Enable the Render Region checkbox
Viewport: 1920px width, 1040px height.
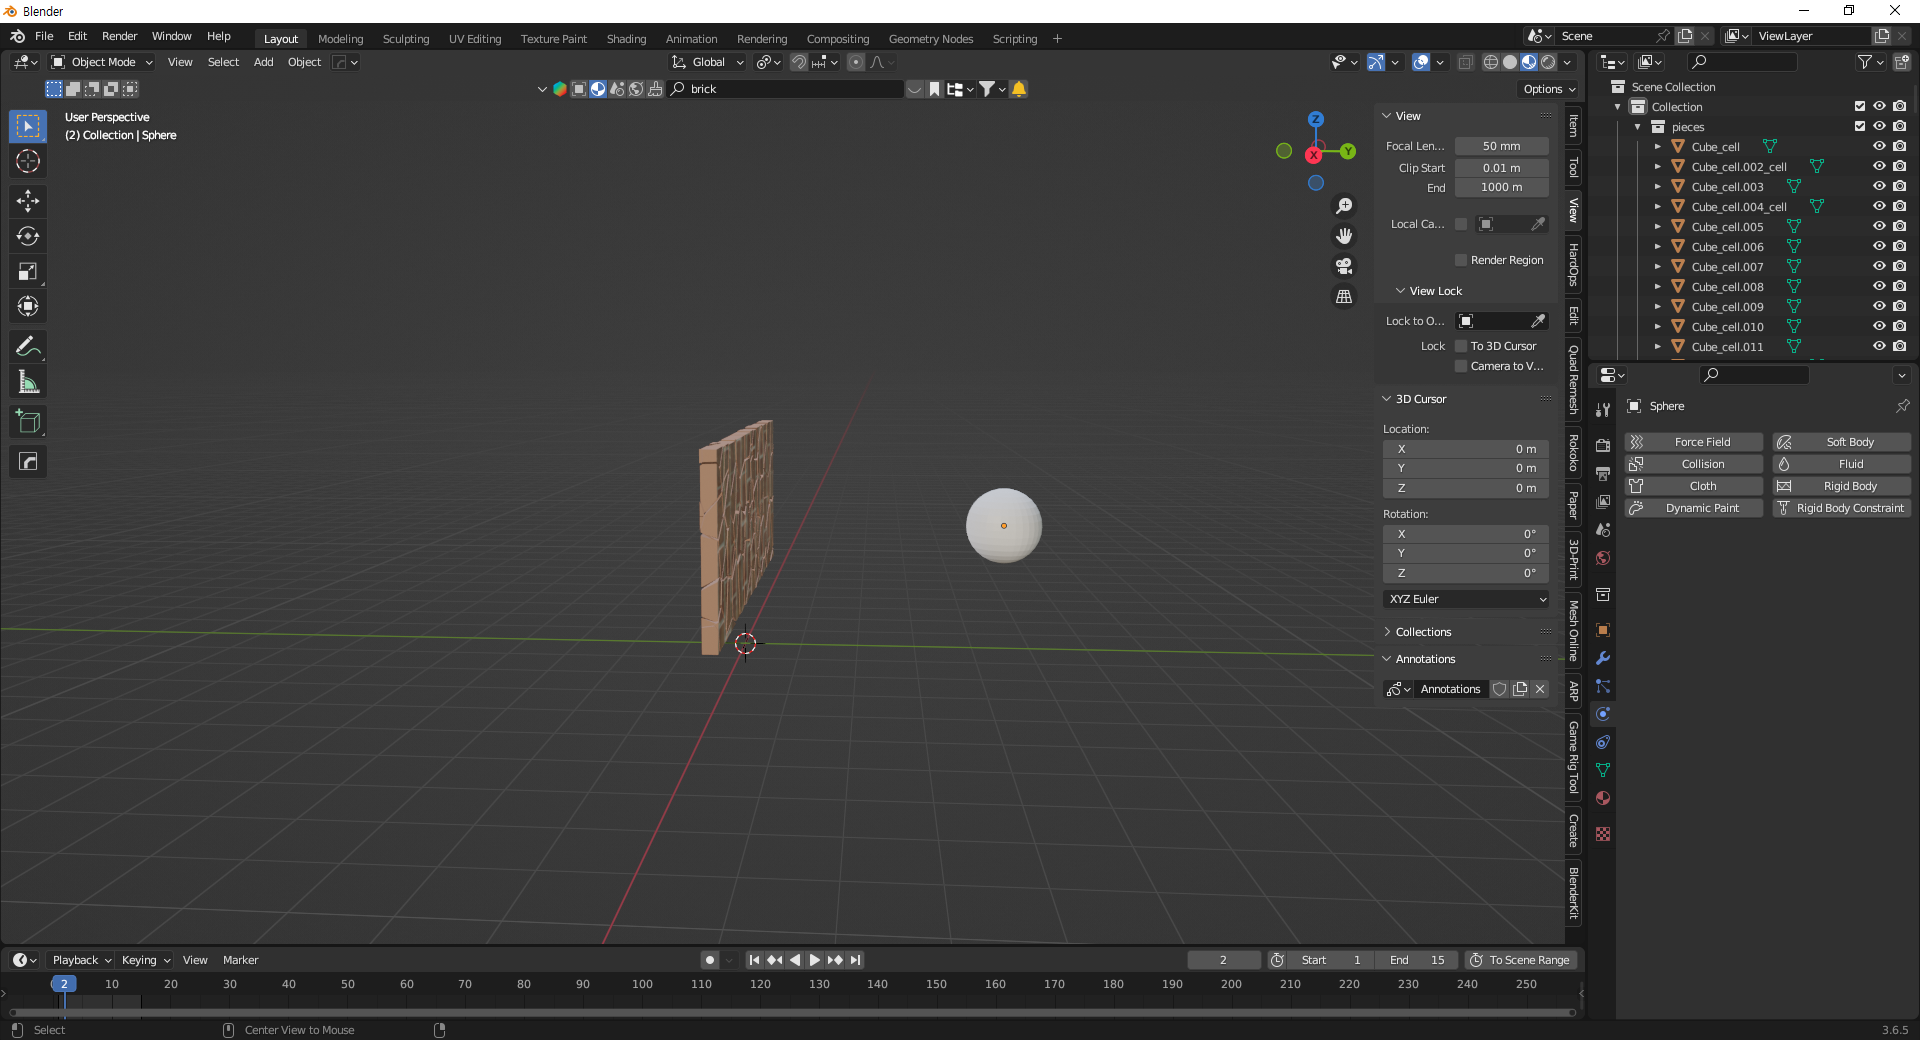(1461, 260)
